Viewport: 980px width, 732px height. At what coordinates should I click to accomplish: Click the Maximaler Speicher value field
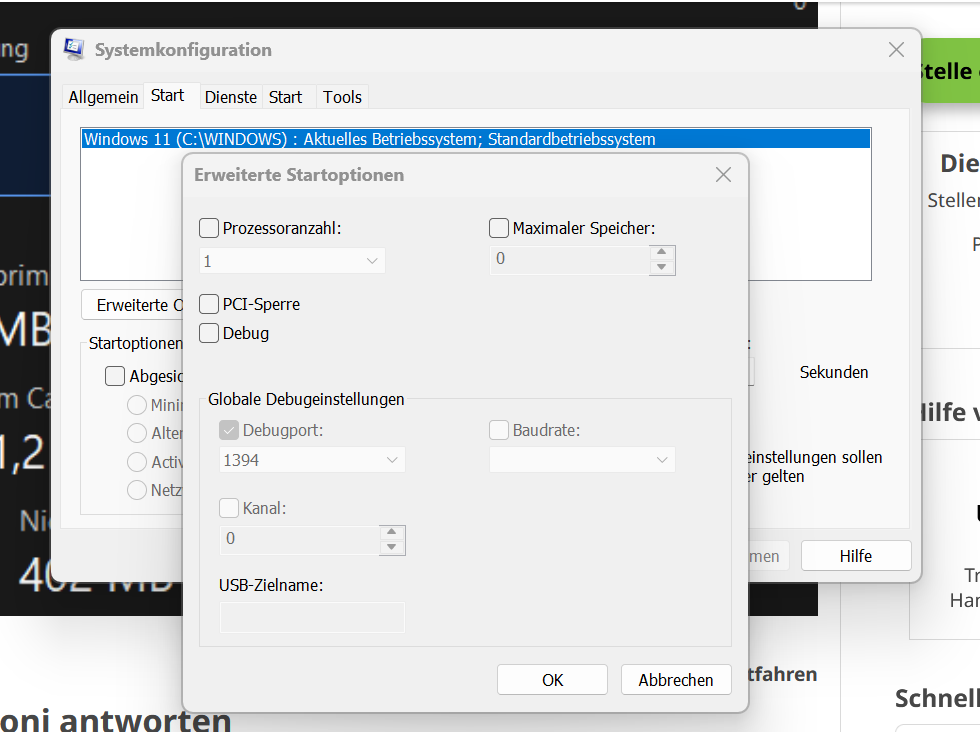(569, 259)
